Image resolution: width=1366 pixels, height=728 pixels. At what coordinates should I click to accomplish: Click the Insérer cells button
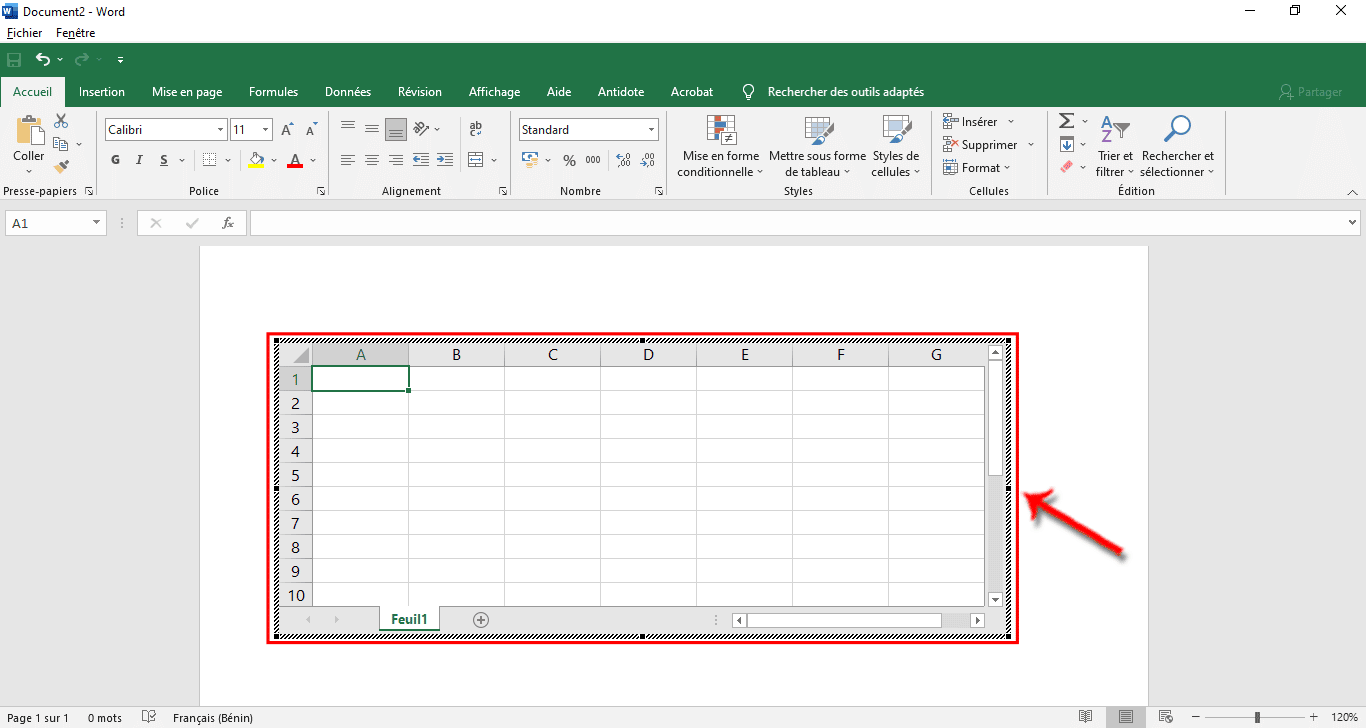(x=978, y=121)
